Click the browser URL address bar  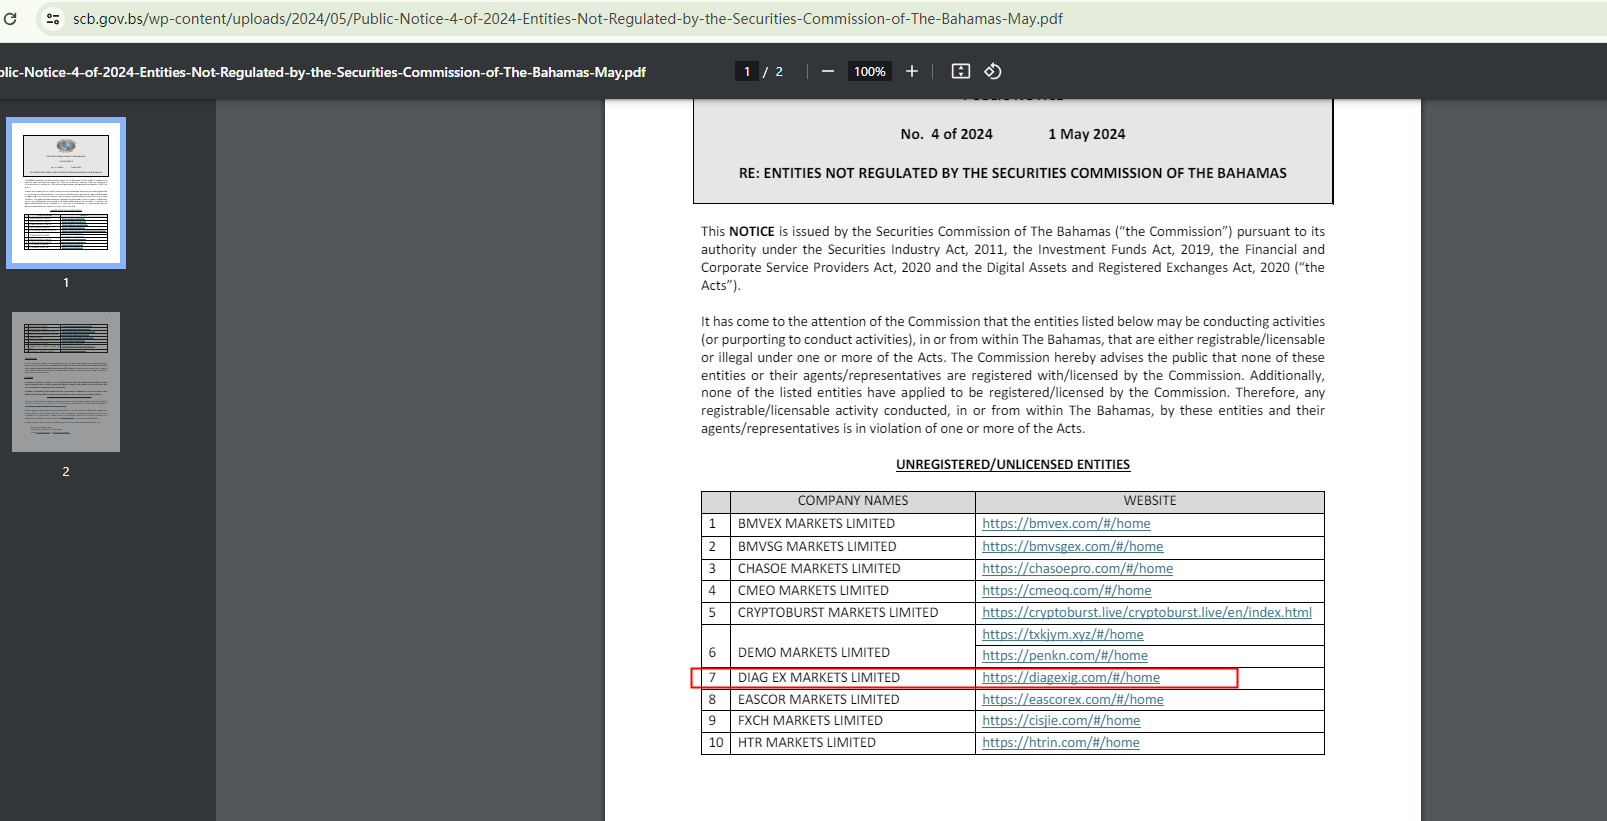click(x=567, y=19)
